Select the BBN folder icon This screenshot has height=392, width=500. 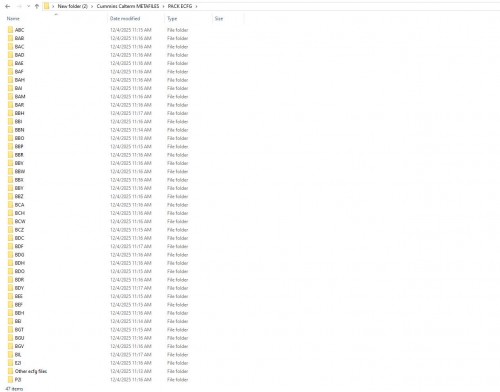[x=11, y=130]
